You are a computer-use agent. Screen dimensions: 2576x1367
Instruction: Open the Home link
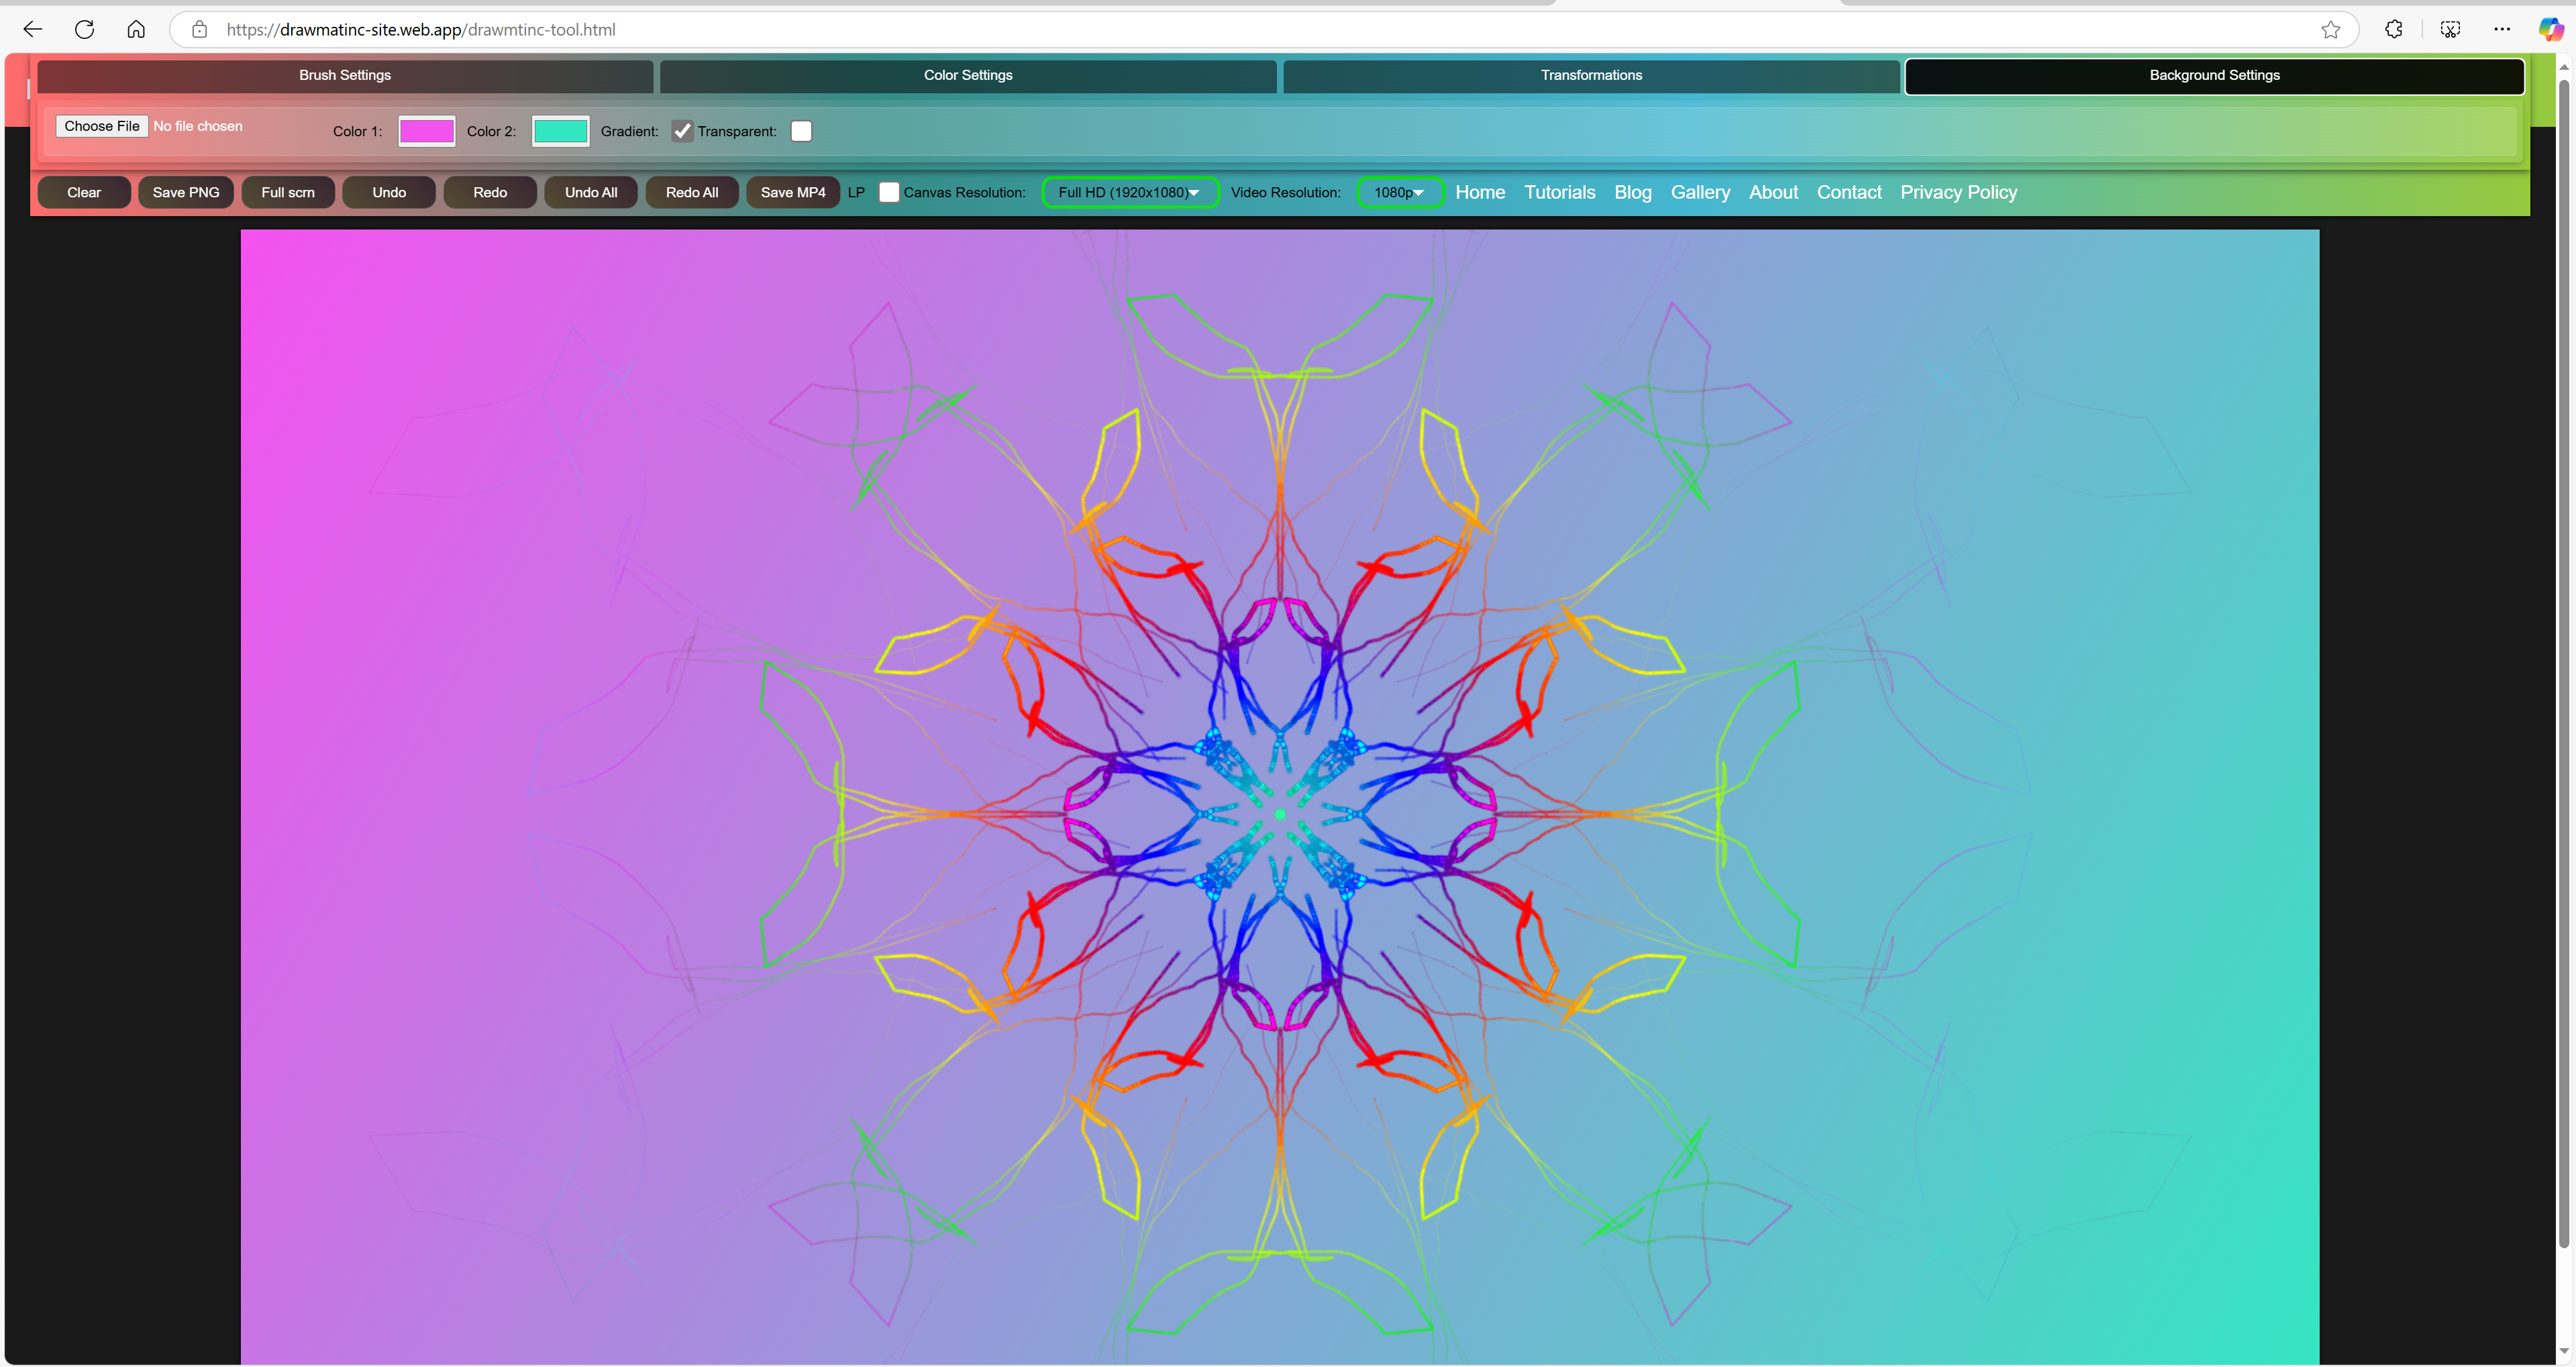click(x=1480, y=192)
